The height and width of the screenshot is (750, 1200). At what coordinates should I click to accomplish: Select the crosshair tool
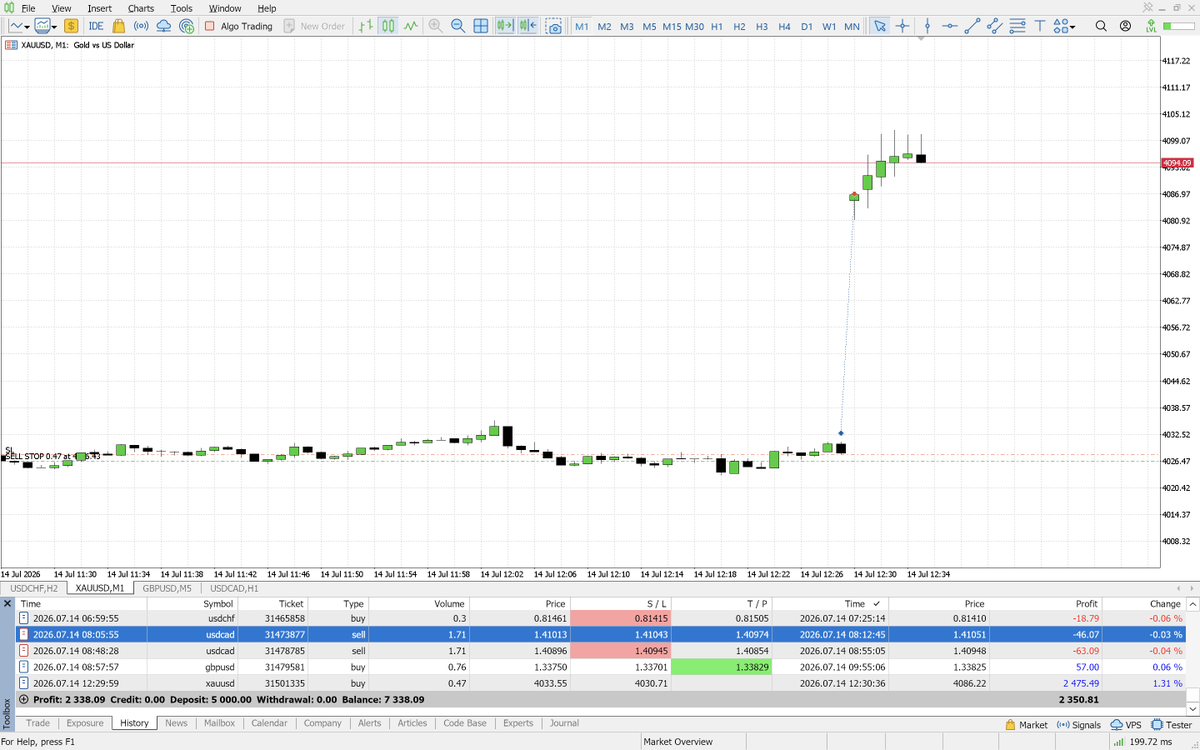click(x=902, y=26)
